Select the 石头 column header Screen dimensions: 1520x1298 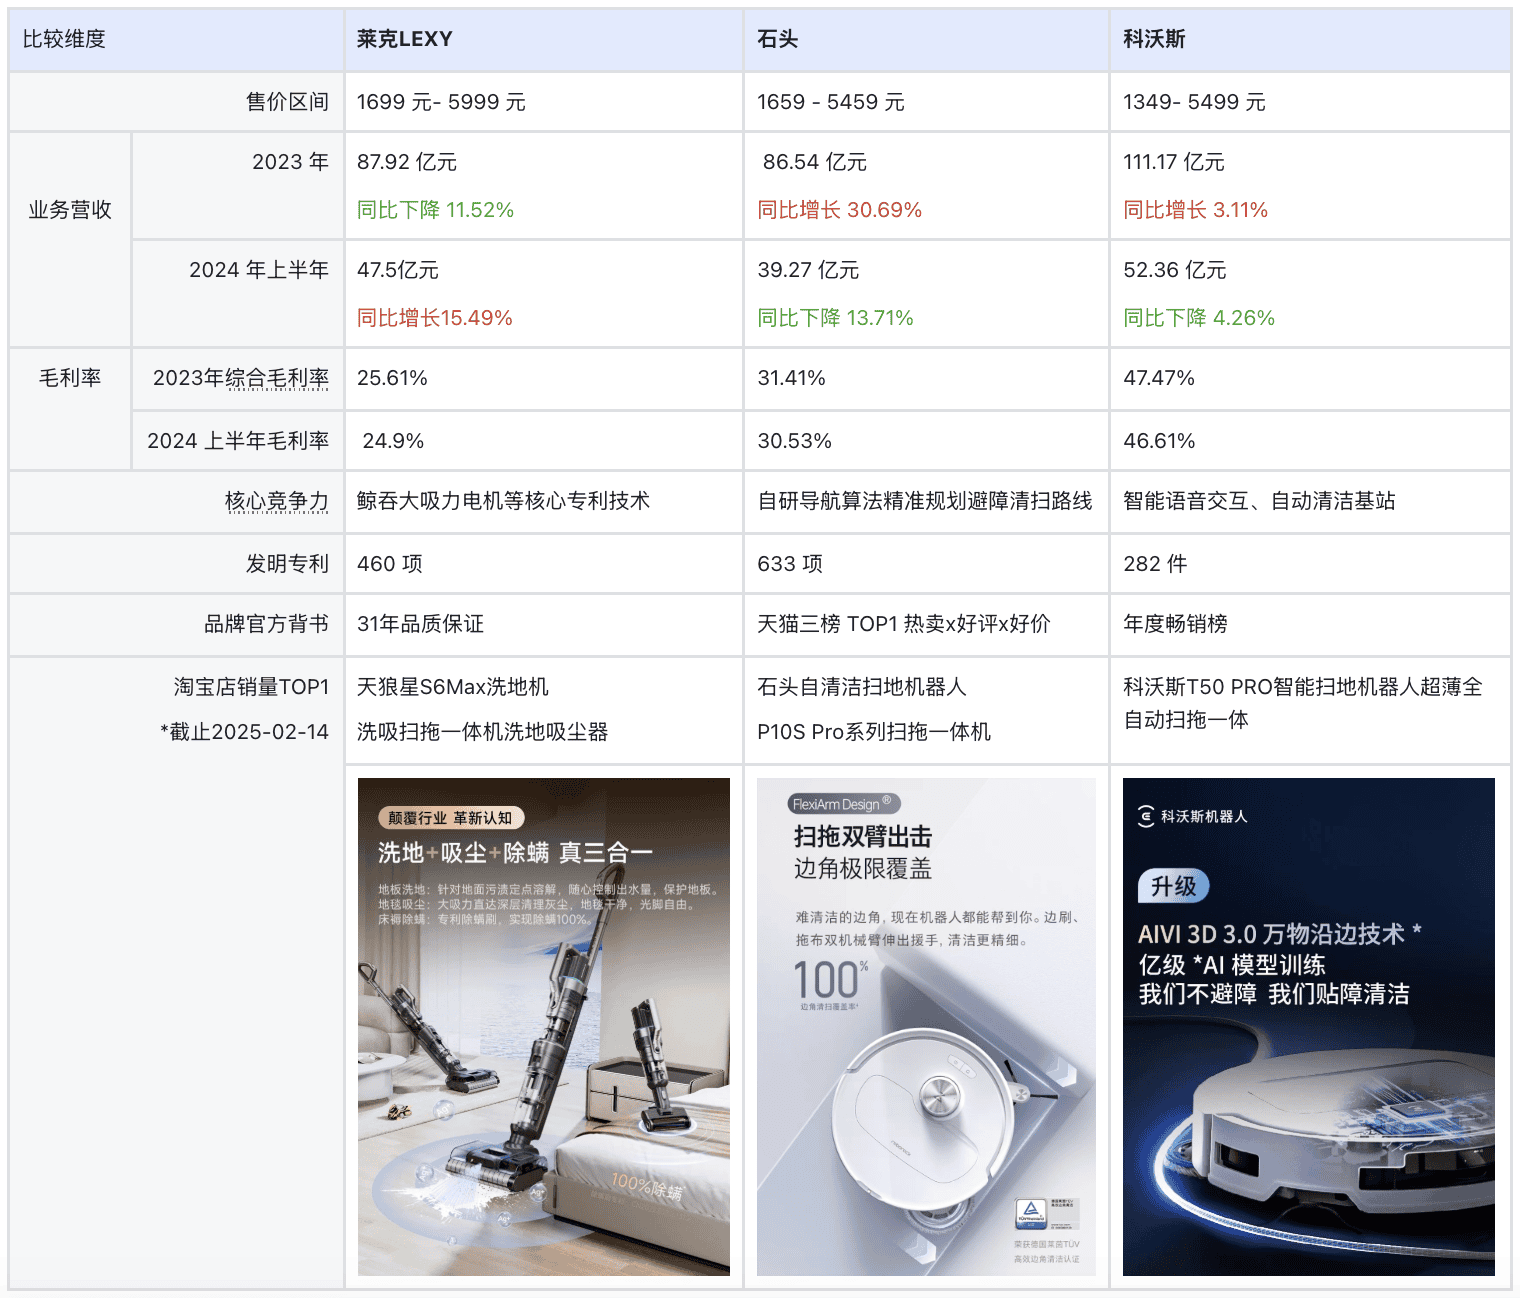926,40
